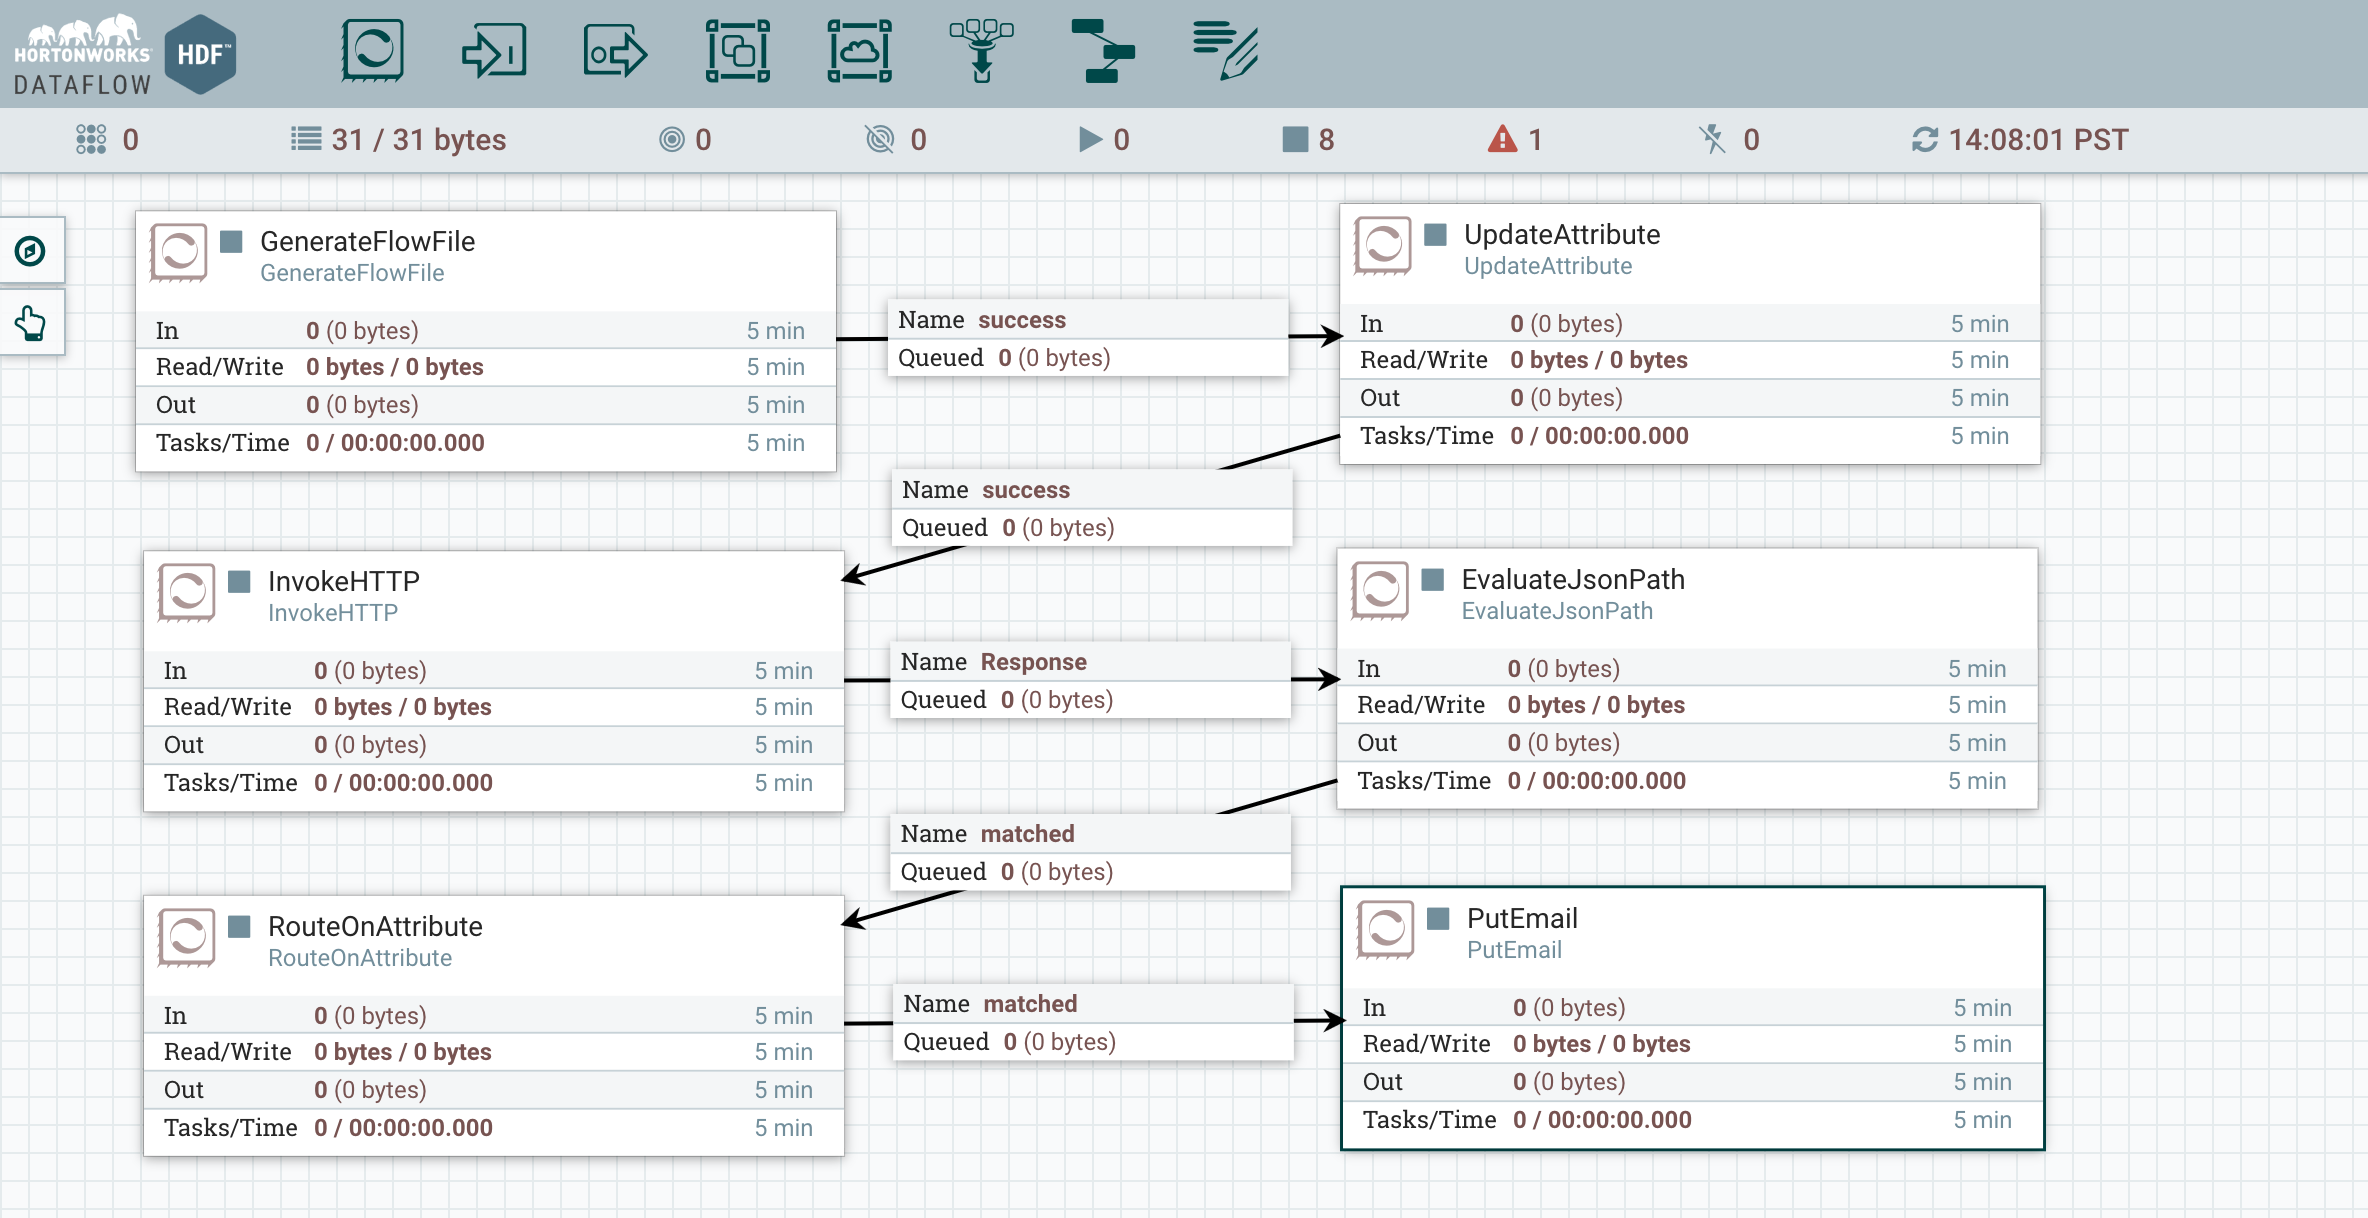
Task: Click the refresh icon beside 14:08:01 PST
Action: coord(1924,140)
